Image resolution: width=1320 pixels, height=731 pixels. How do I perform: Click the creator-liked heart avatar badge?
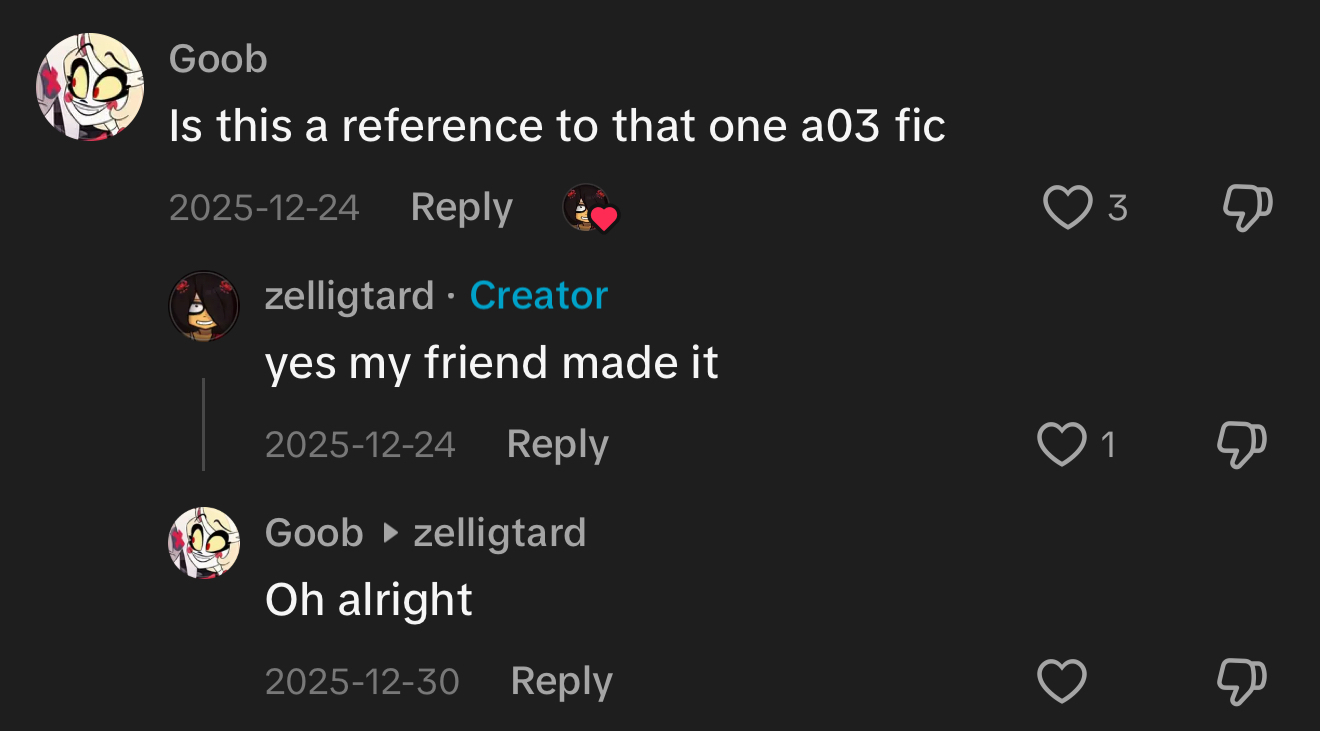pyautogui.click(x=590, y=209)
